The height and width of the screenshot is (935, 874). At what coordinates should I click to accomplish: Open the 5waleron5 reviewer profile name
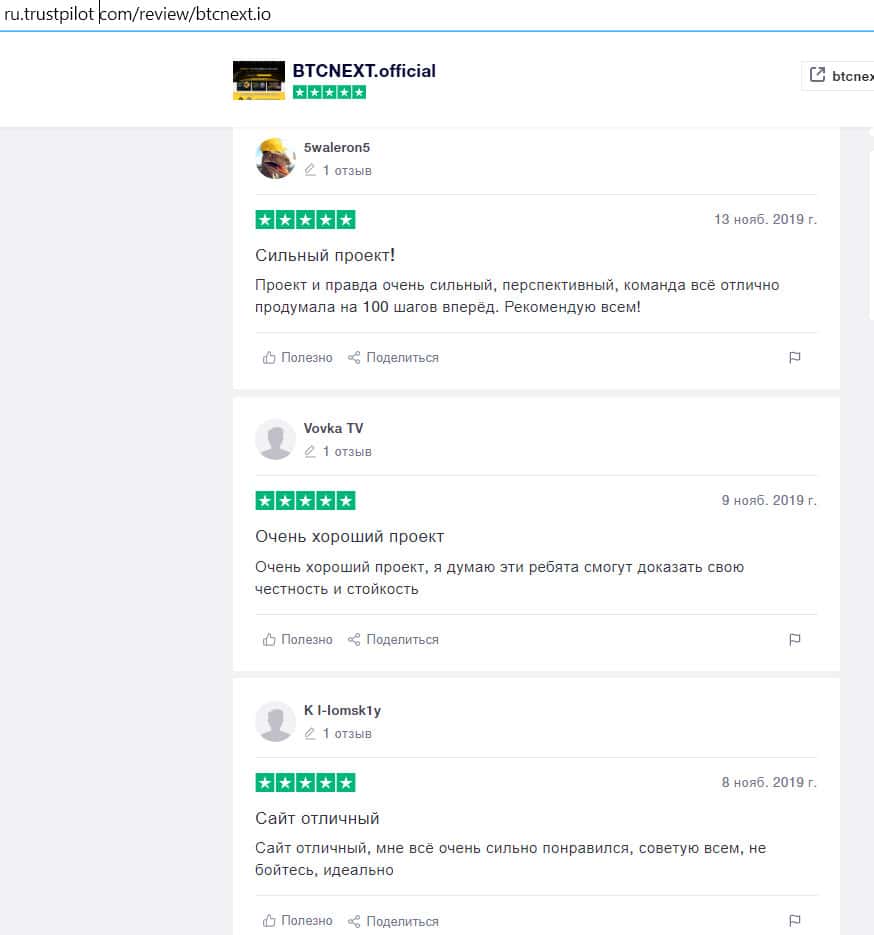coord(337,147)
